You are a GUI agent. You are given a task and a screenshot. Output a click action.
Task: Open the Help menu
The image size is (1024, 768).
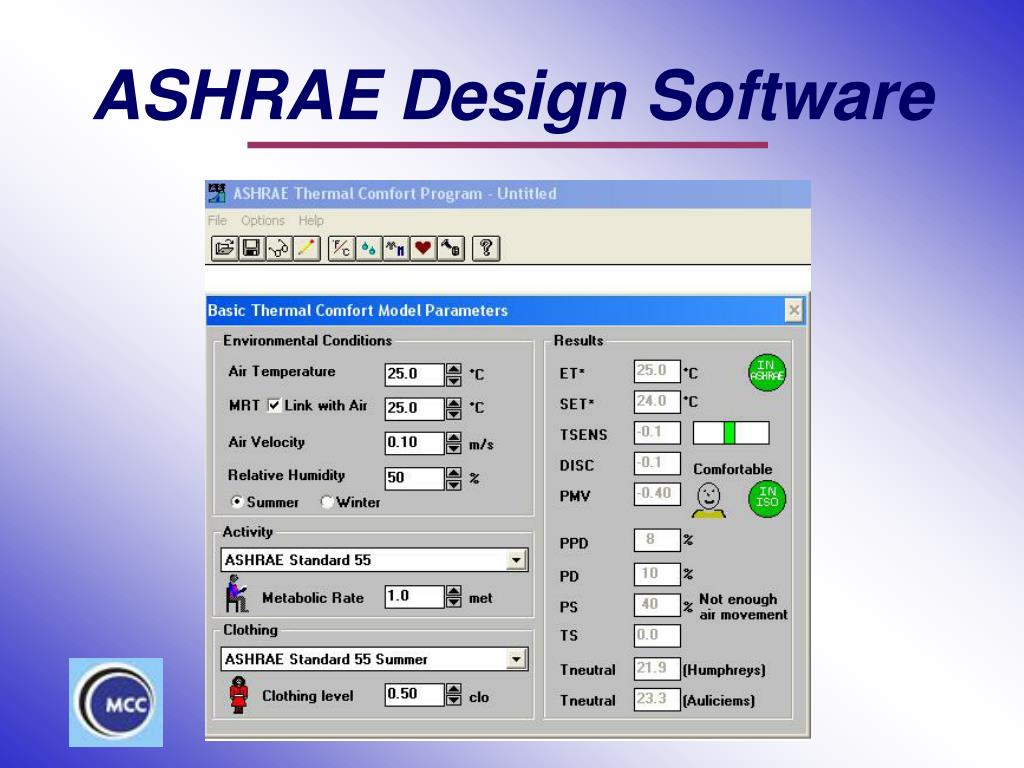[x=311, y=220]
